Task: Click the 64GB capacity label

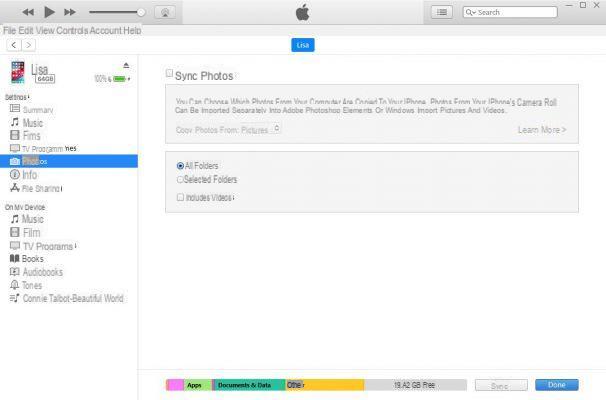Action: [45, 79]
